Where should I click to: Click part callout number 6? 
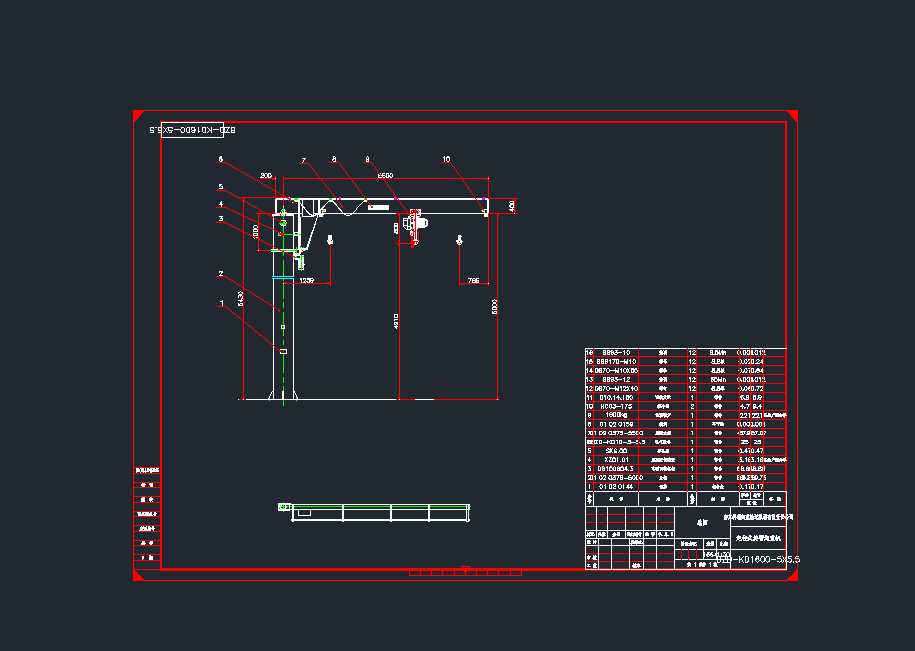point(221,159)
